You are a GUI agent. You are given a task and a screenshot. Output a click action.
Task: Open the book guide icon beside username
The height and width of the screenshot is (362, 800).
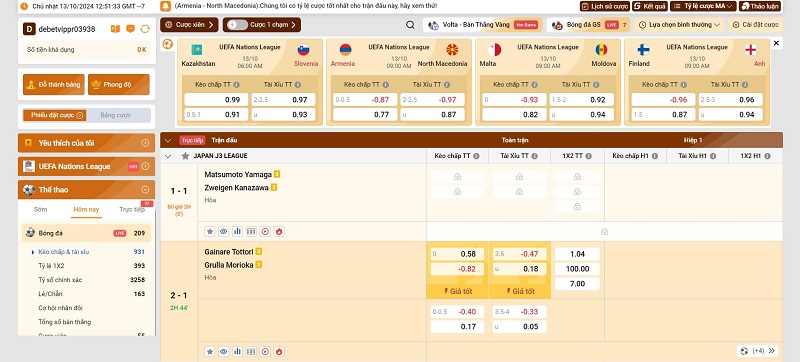[115, 29]
